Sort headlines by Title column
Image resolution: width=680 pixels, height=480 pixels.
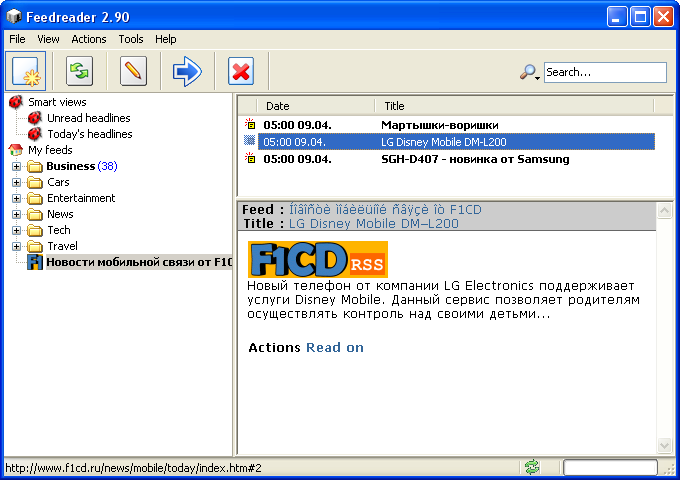(x=514, y=106)
